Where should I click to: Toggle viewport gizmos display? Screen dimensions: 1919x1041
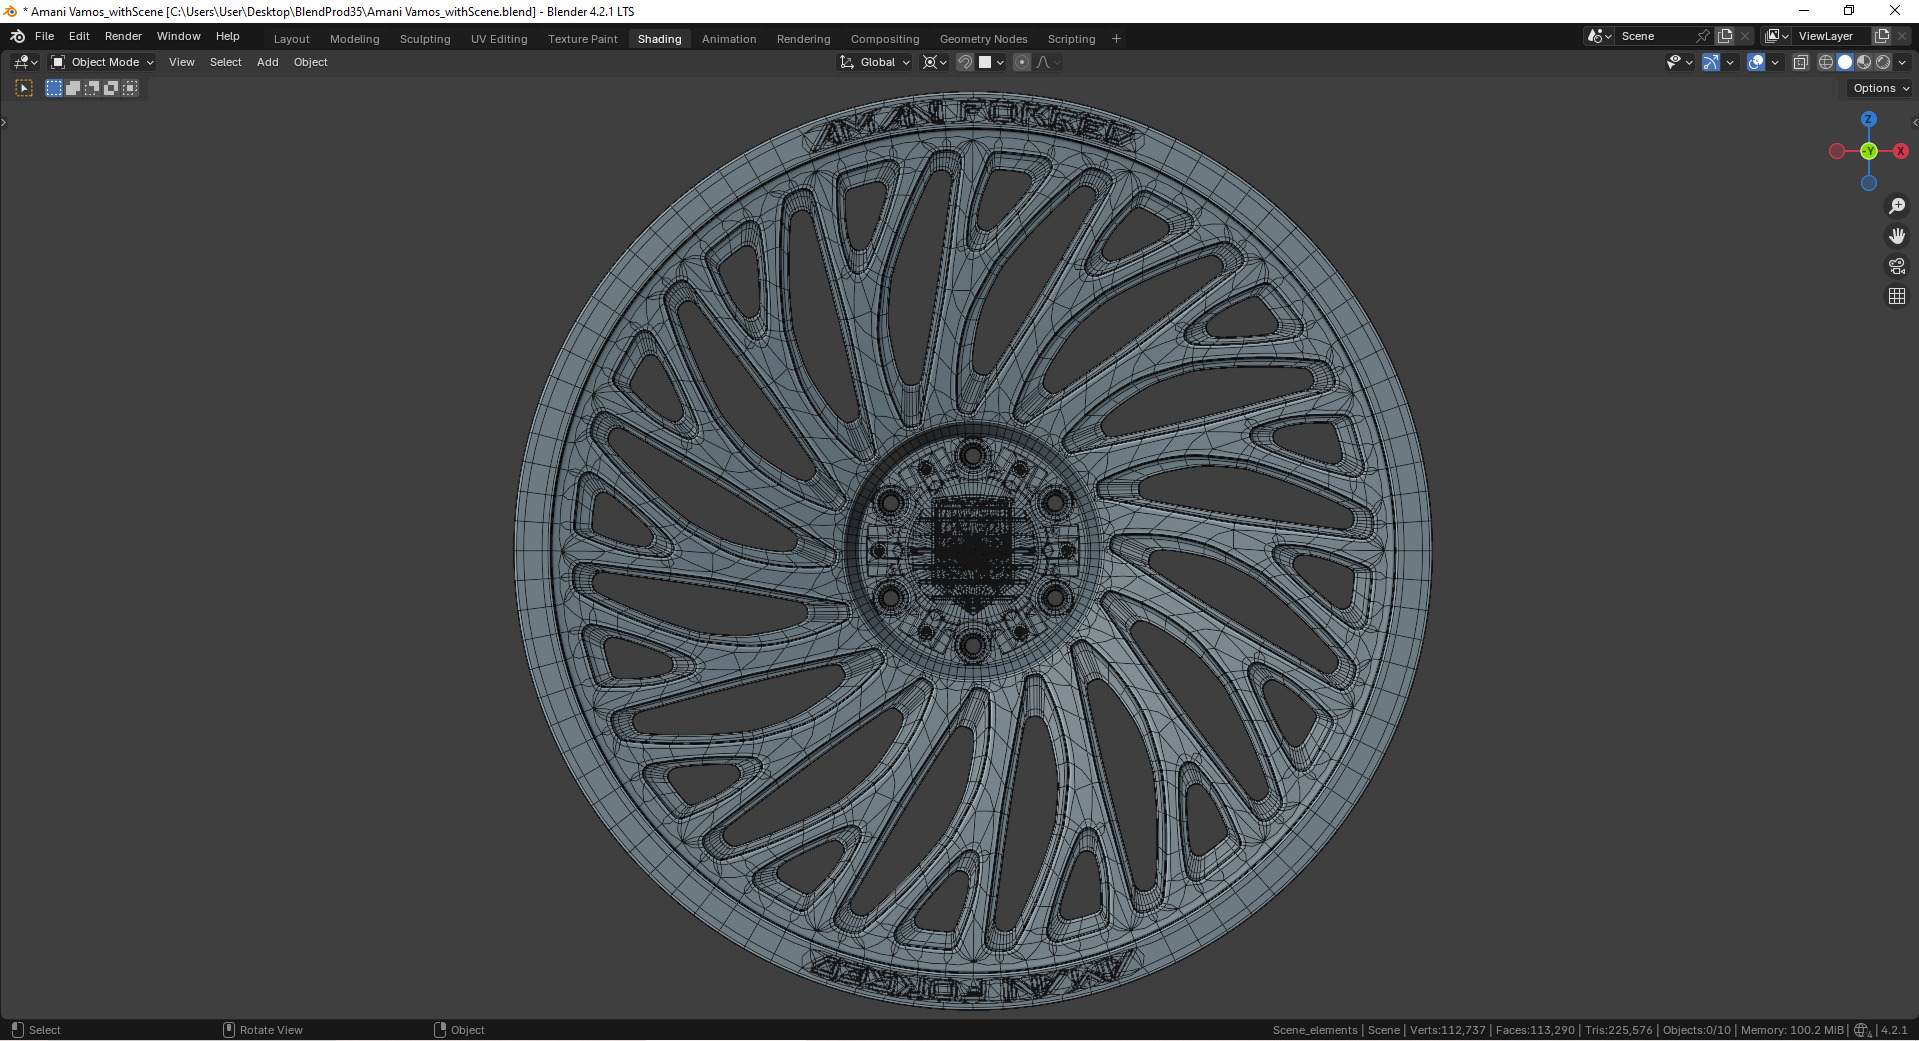1711,62
